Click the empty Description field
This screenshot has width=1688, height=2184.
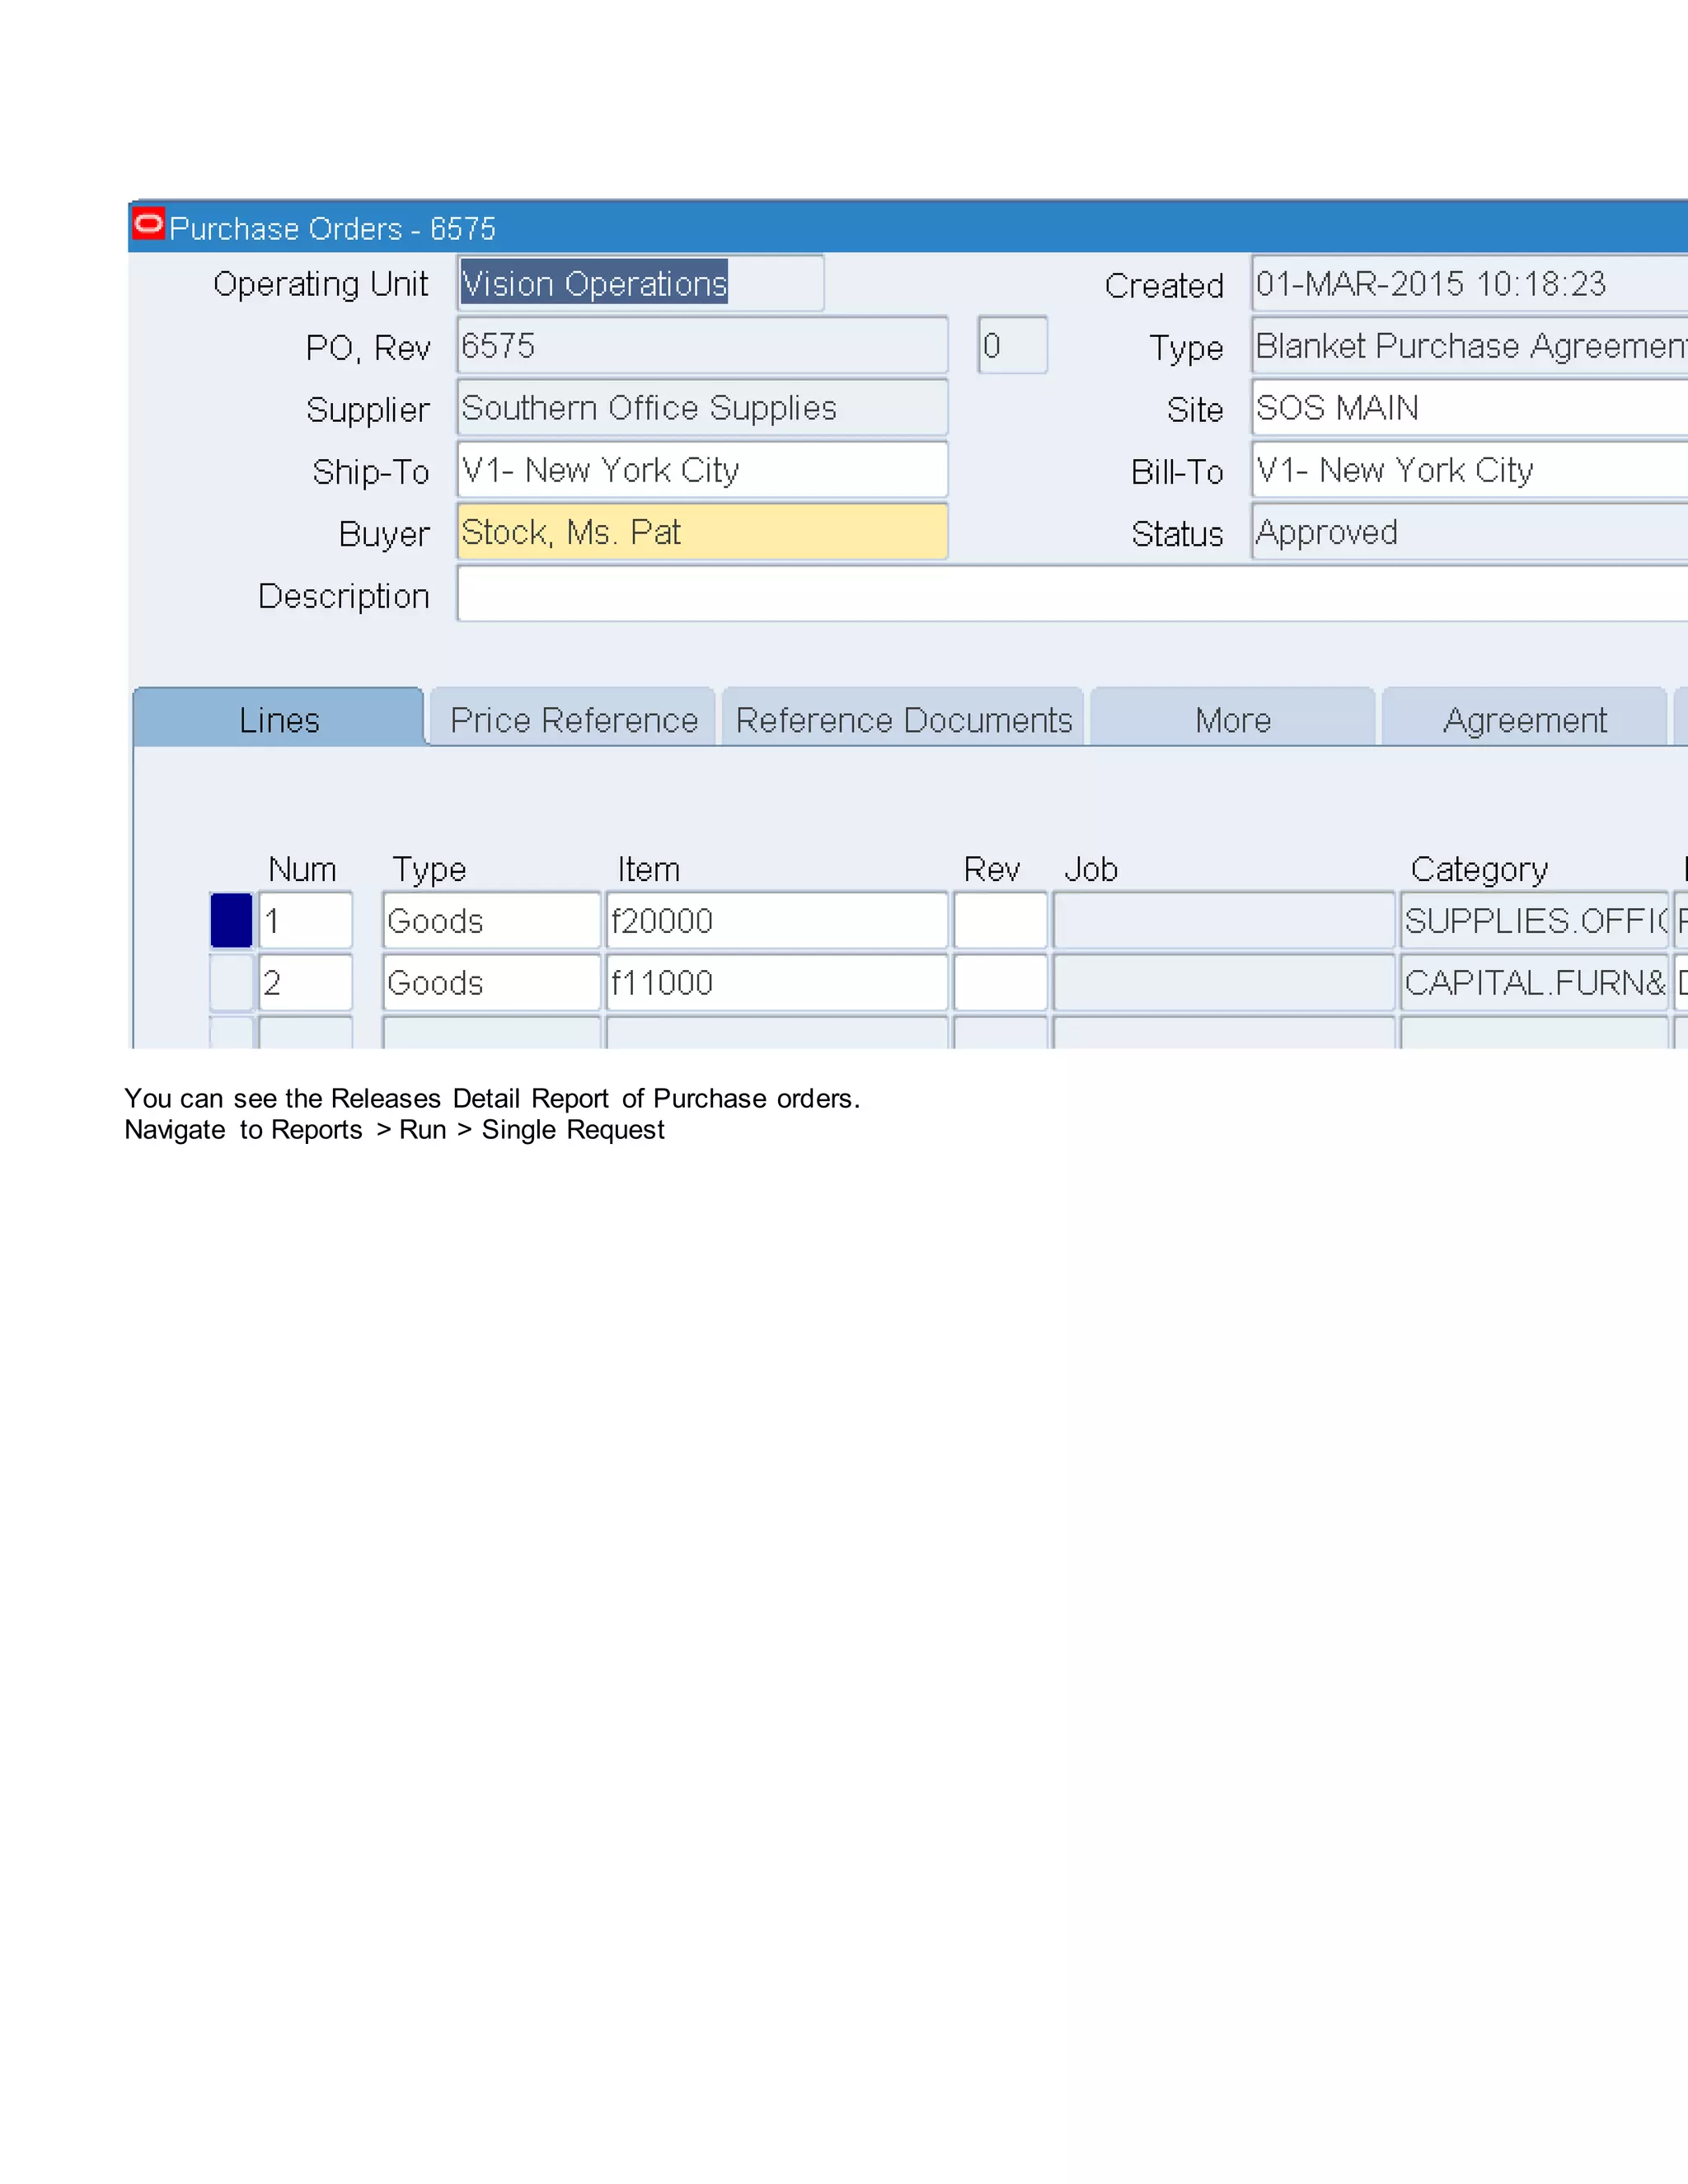tap(1072, 594)
